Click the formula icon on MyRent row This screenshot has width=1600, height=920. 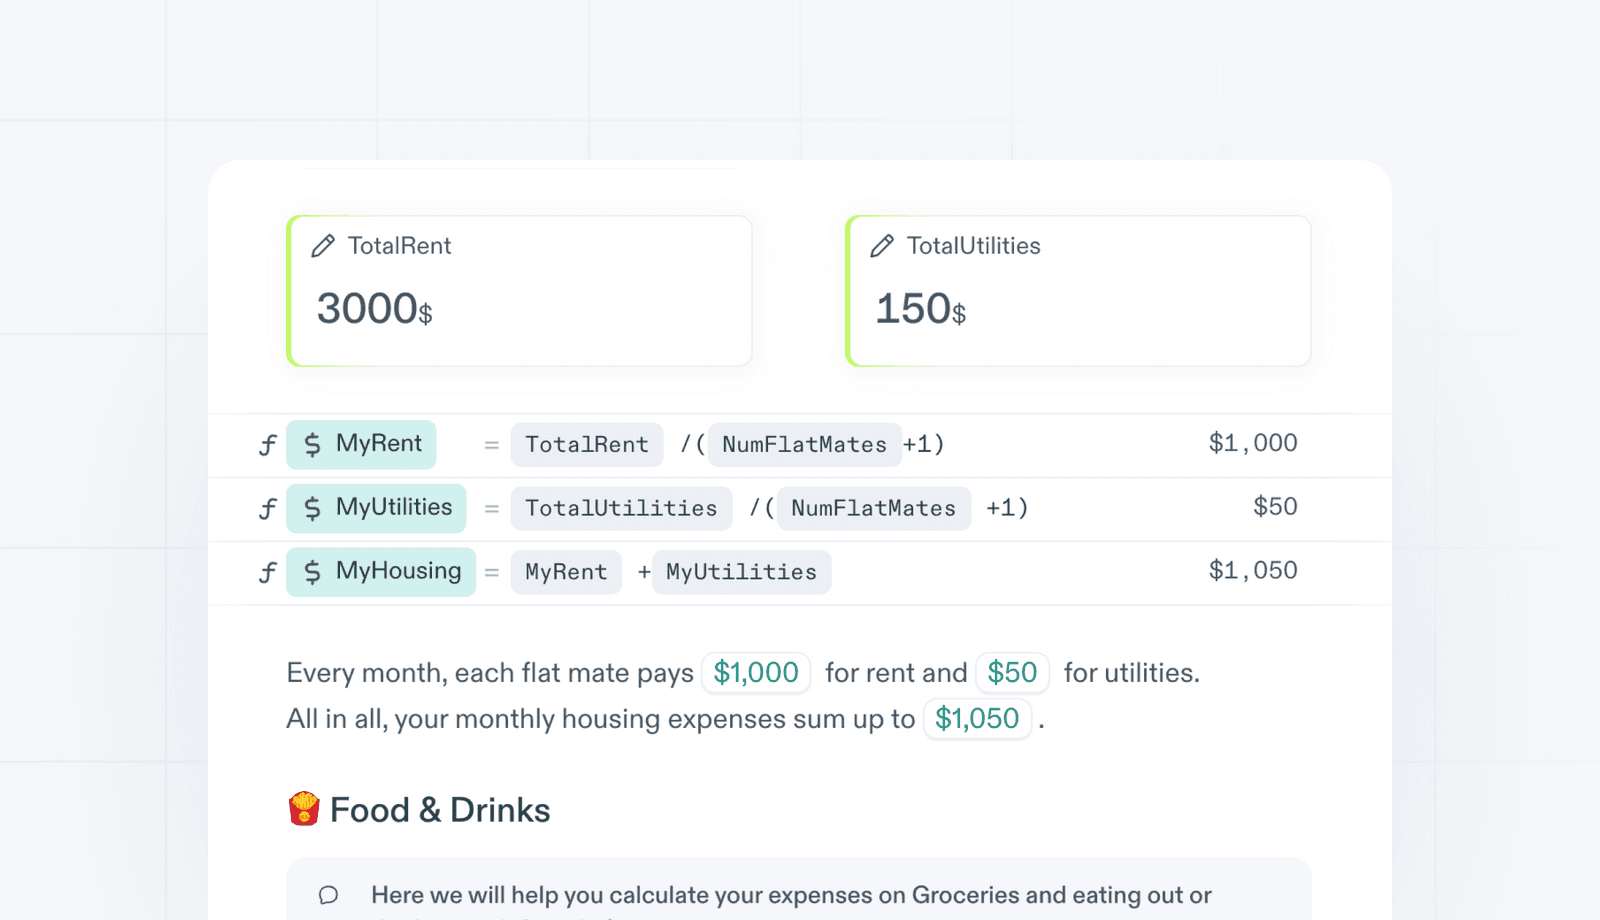[x=267, y=445]
